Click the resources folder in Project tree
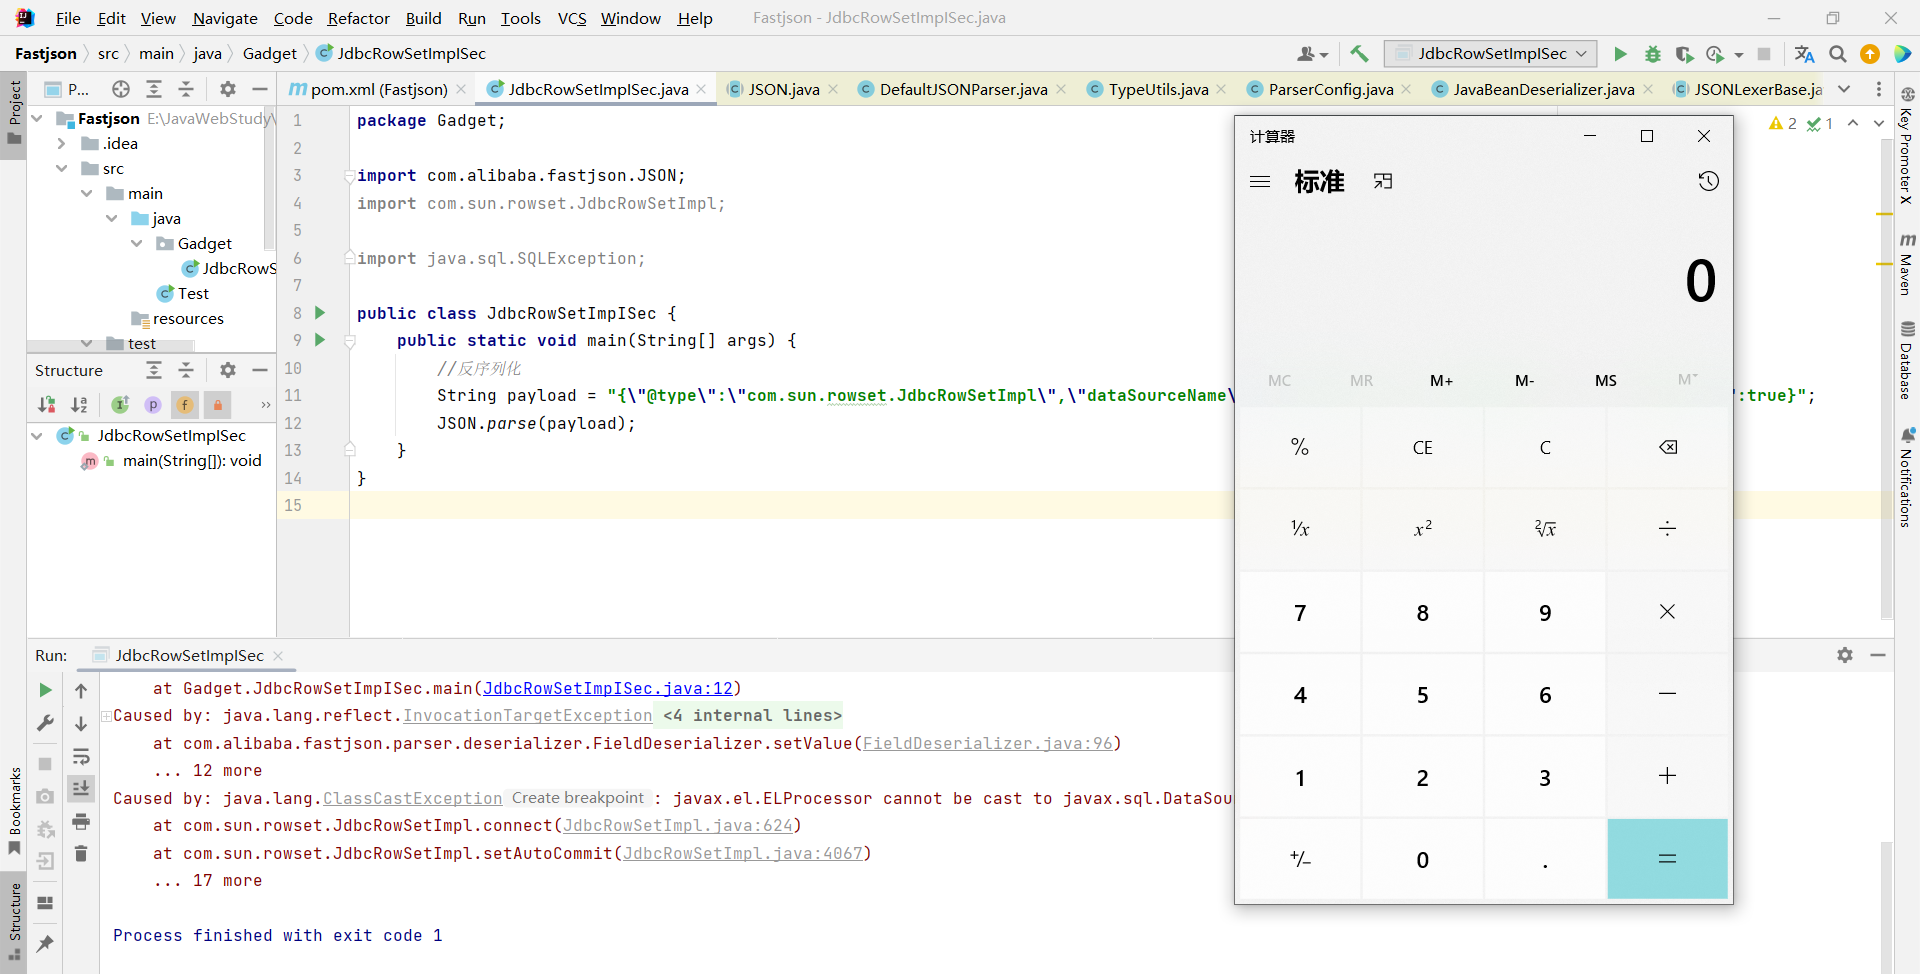The height and width of the screenshot is (974, 1920). 188,318
